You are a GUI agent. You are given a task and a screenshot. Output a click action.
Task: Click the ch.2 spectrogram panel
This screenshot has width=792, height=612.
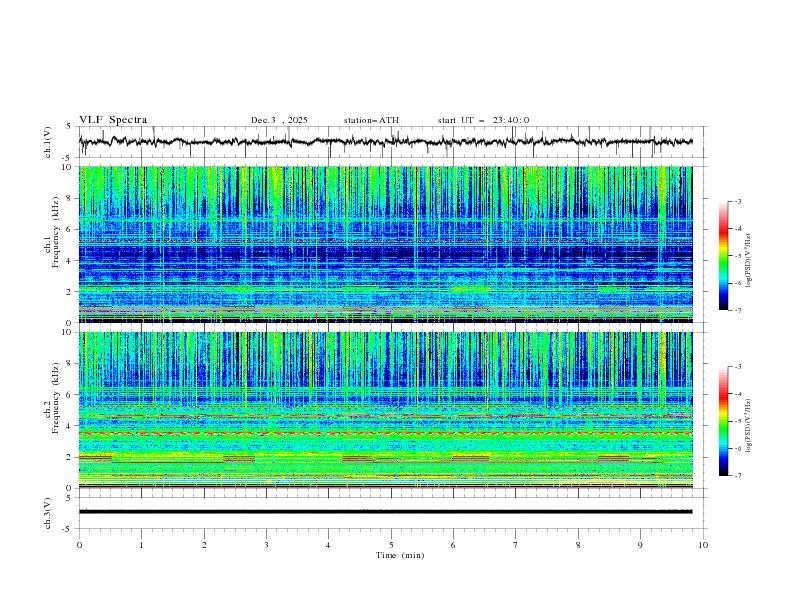(x=385, y=410)
